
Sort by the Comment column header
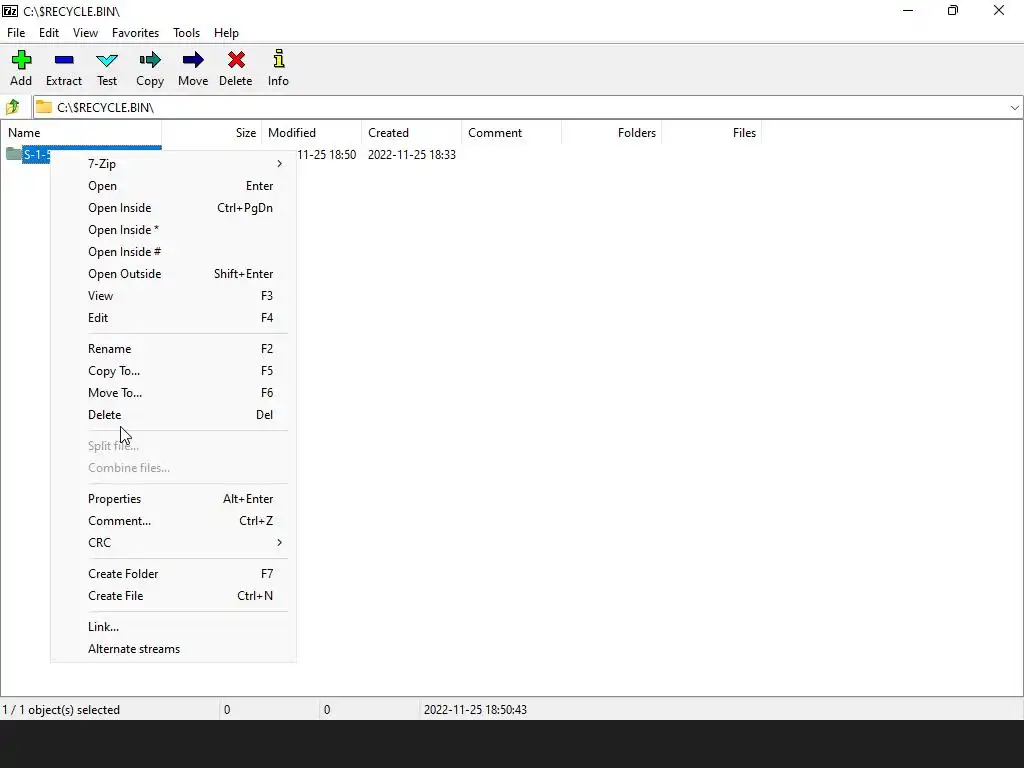point(511,133)
